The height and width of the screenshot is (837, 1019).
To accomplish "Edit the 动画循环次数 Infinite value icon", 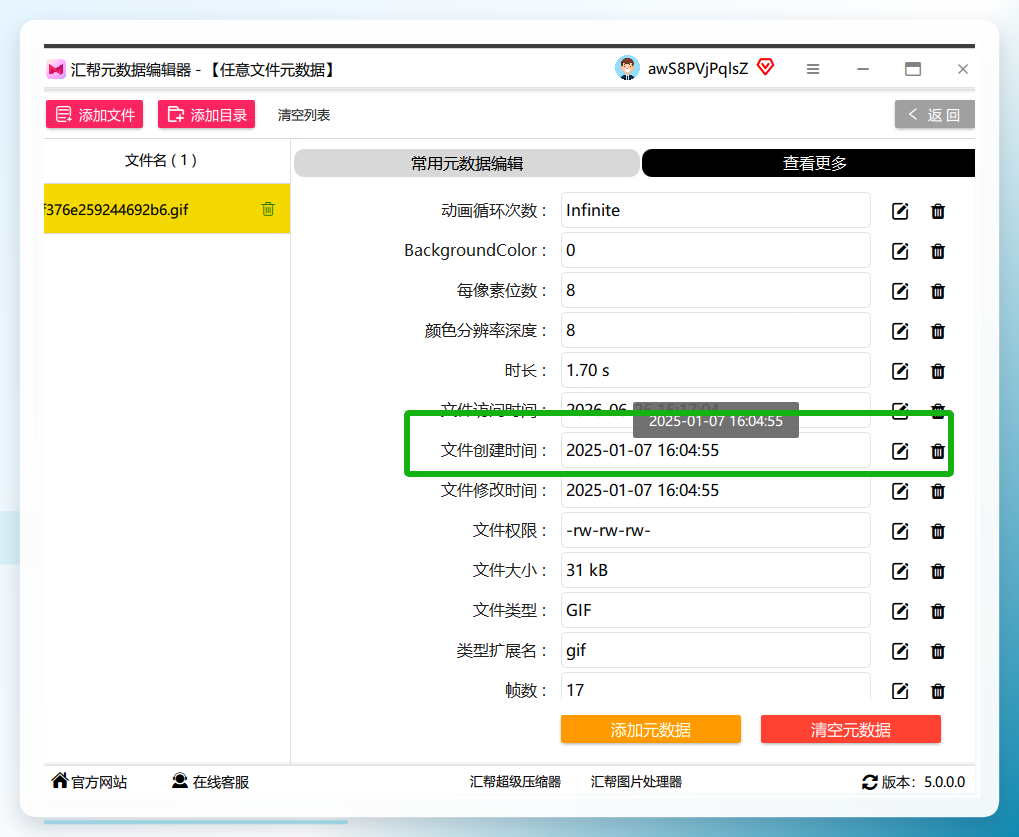I will (x=900, y=211).
